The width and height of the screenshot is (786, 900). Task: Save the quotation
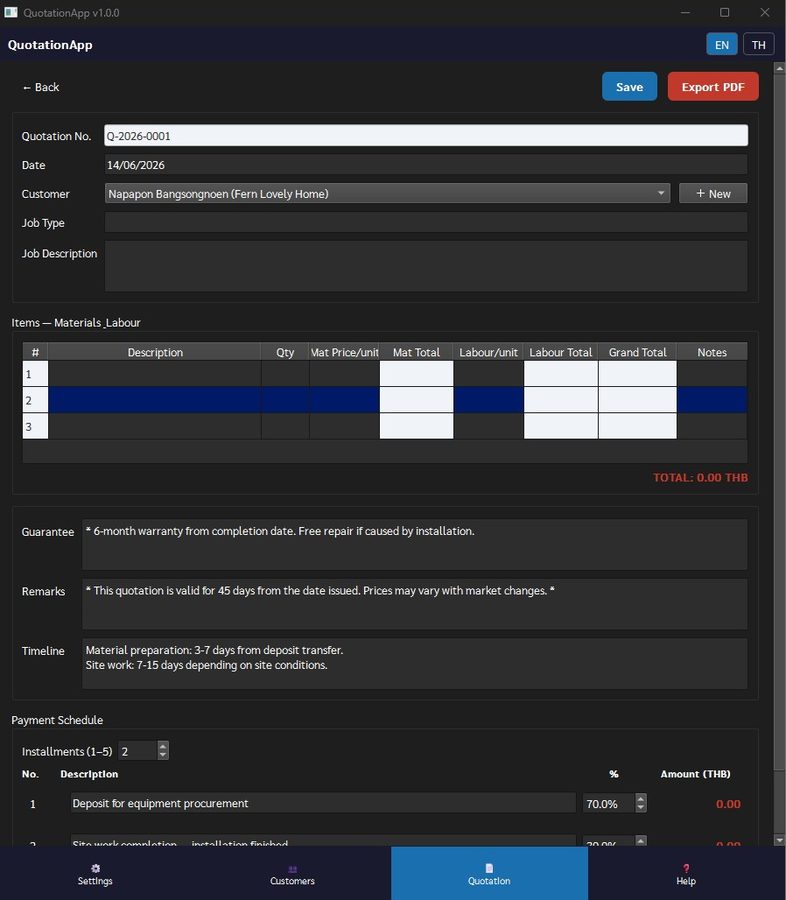tap(629, 87)
